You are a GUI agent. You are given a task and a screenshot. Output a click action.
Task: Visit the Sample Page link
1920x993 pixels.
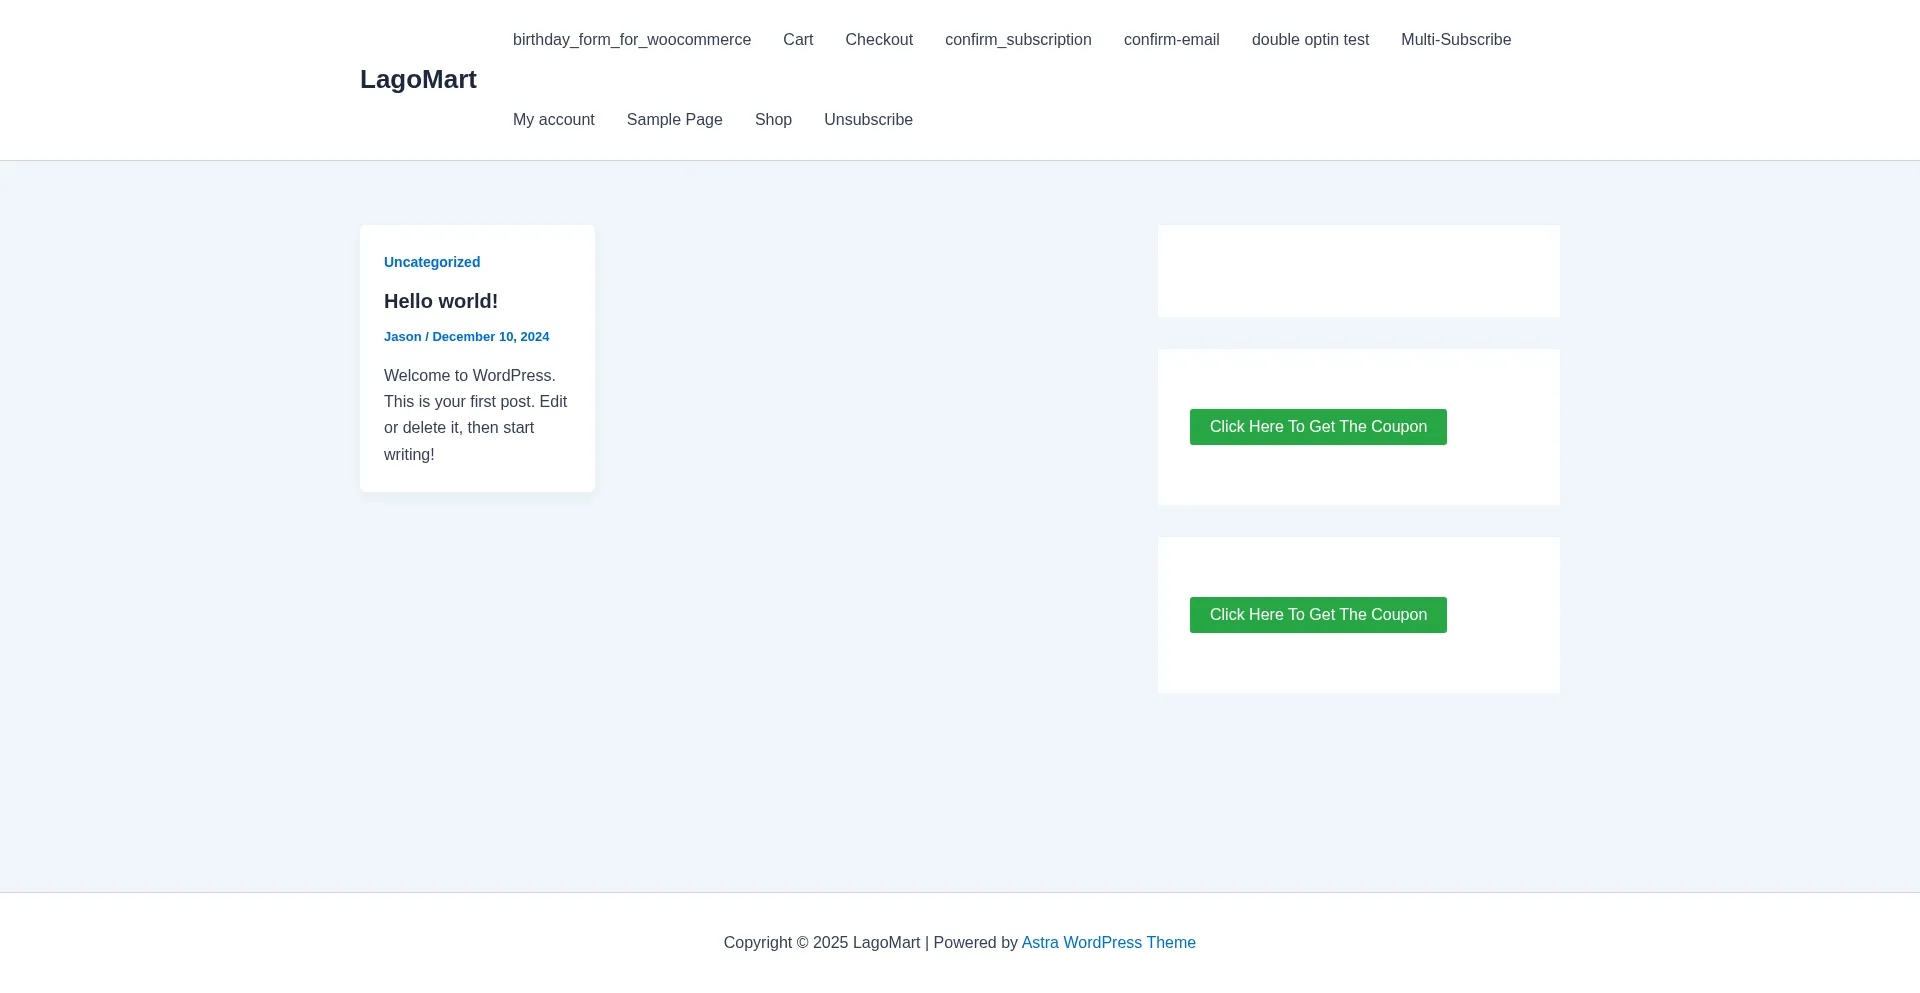coord(674,120)
